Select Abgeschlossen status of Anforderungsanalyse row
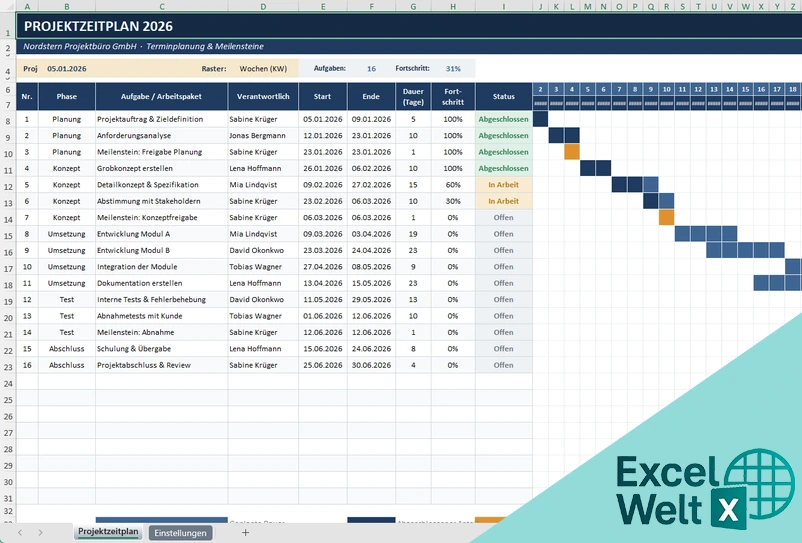The height and width of the screenshot is (543, 802). tap(504, 135)
